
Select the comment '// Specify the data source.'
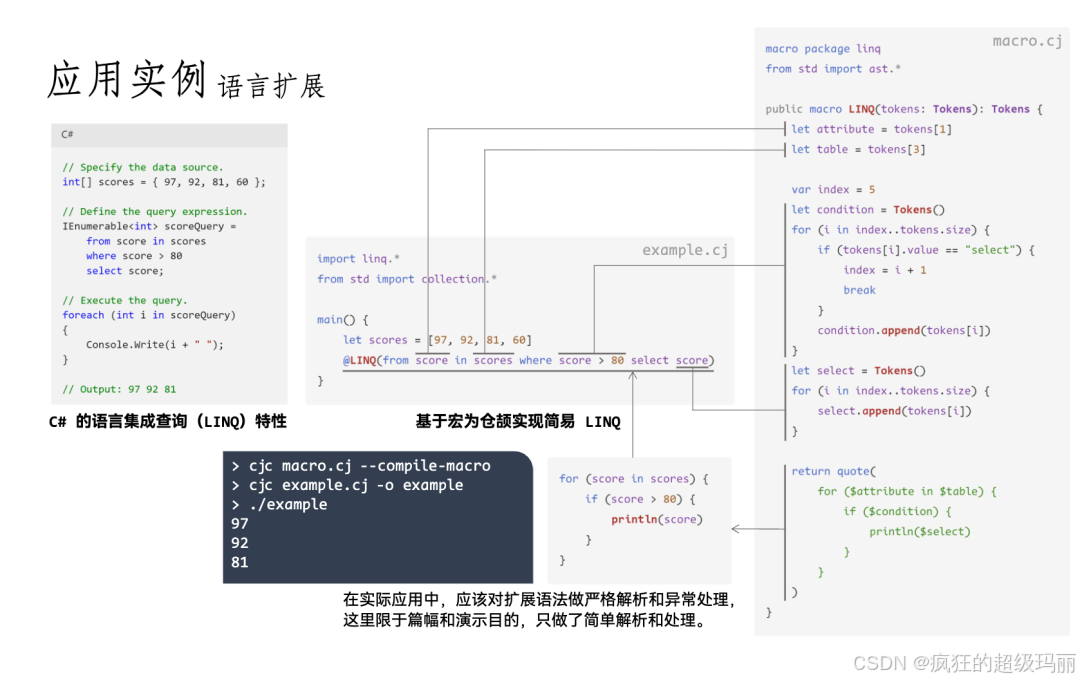coord(143,167)
